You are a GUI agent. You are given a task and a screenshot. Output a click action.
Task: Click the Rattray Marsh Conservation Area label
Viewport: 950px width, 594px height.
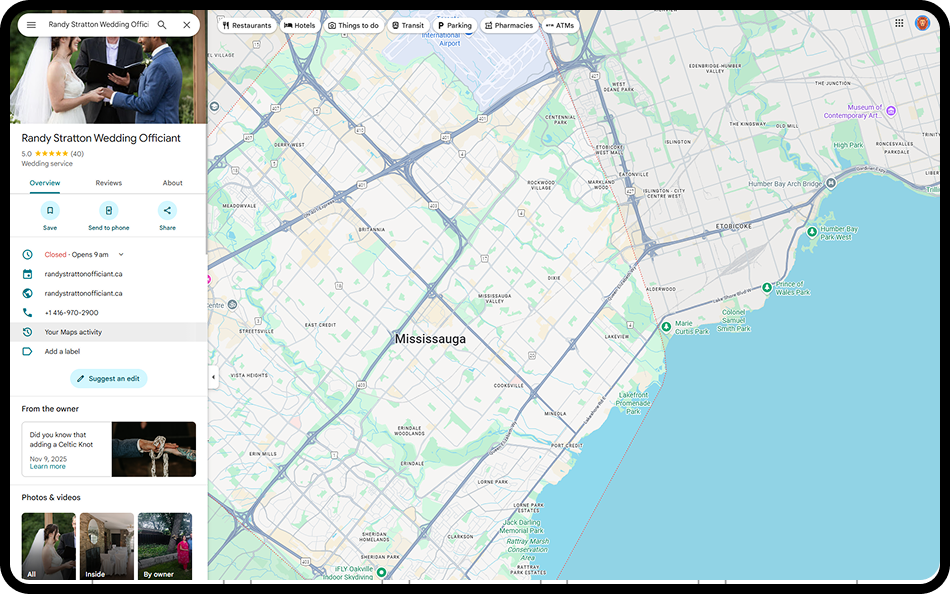point(528,549)
